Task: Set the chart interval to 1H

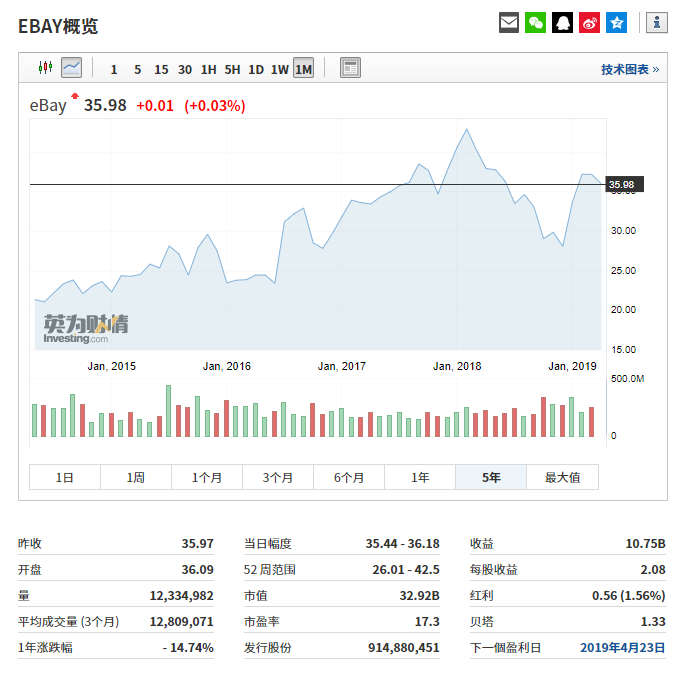Action: tap(209, 70)
